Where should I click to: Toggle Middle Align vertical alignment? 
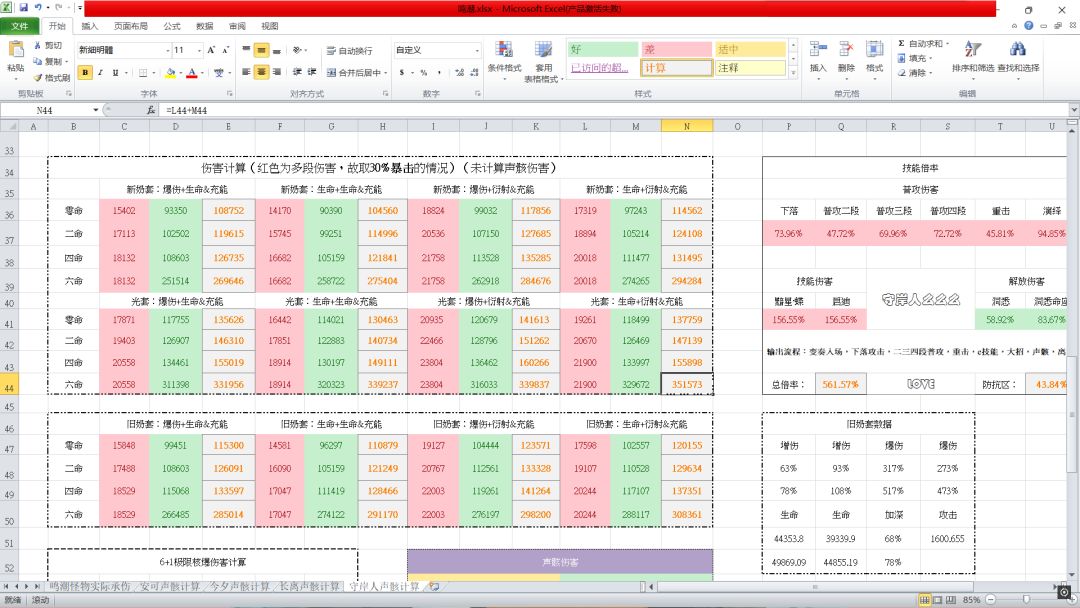tap(261, 50)
